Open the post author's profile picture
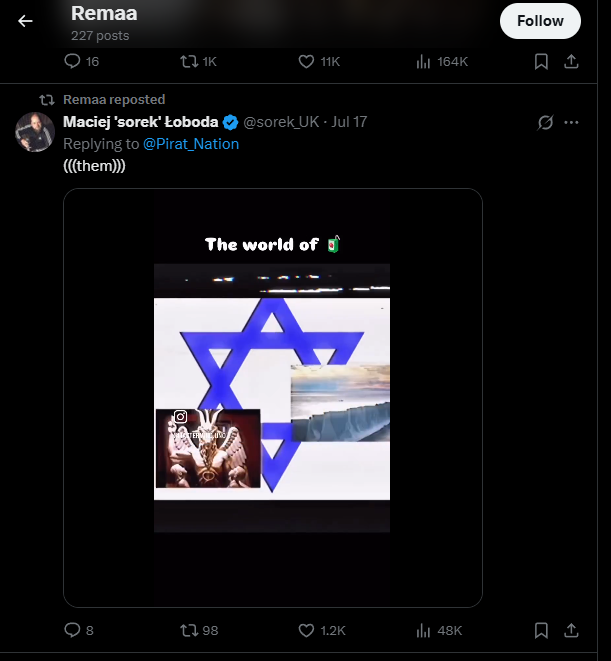The image size is (611, 661). click(x=35, y=132)
